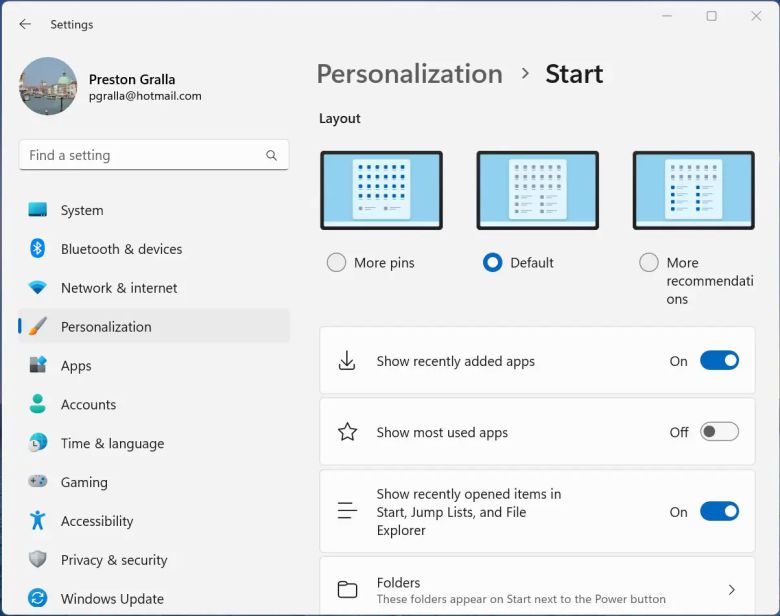Image resolution: width=780 pixels, height=616 pixels.
Task: Open Time & language settings
Action: (x=112, y=444)
